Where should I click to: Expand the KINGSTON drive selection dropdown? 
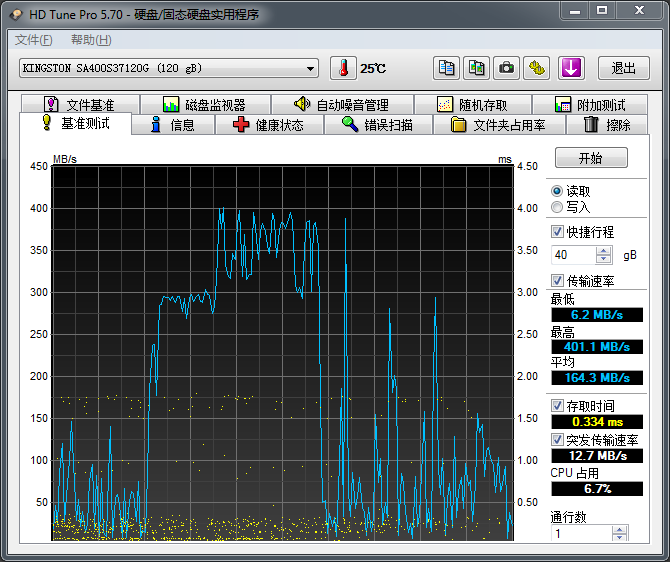(310, 68)
